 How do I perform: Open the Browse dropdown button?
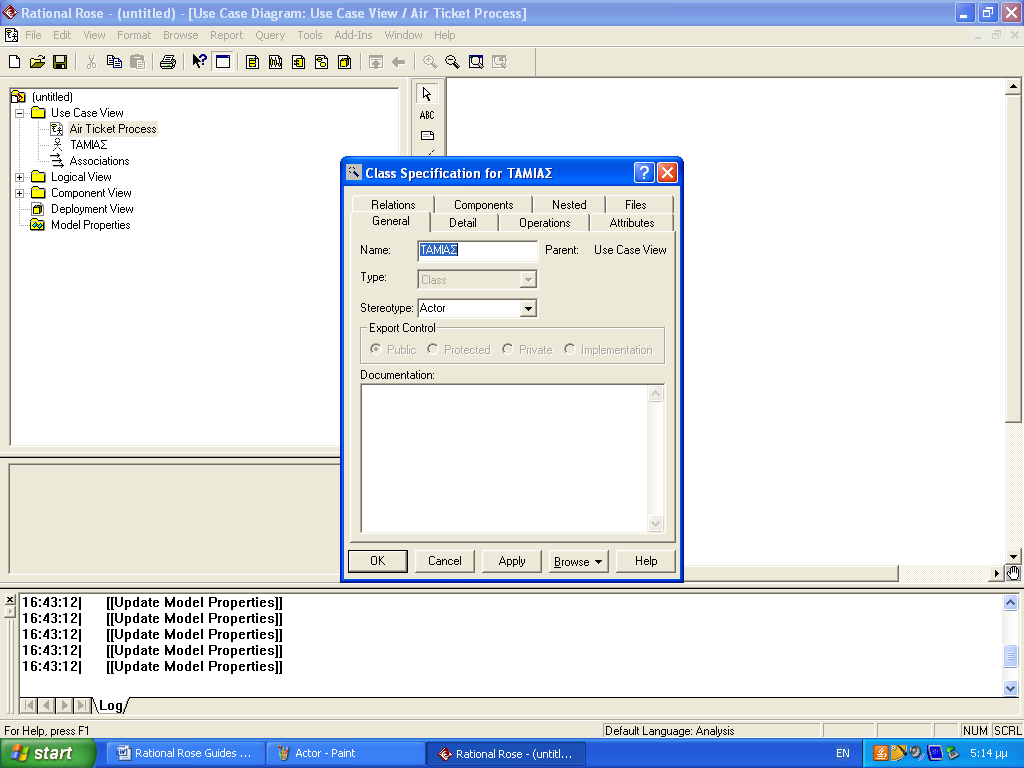point(578,562)
